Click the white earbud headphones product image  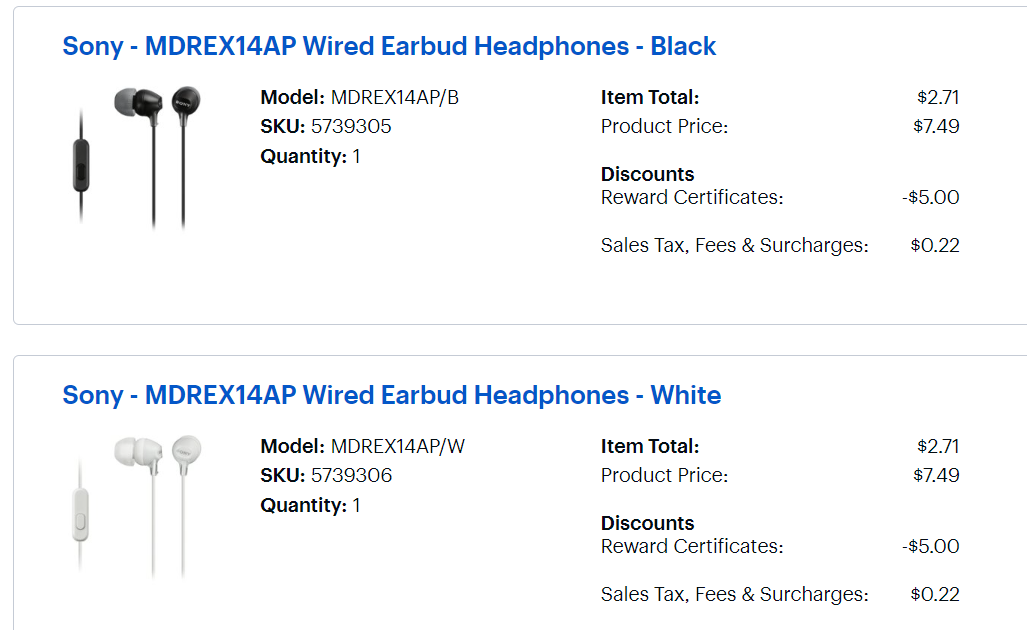(136, 506)
